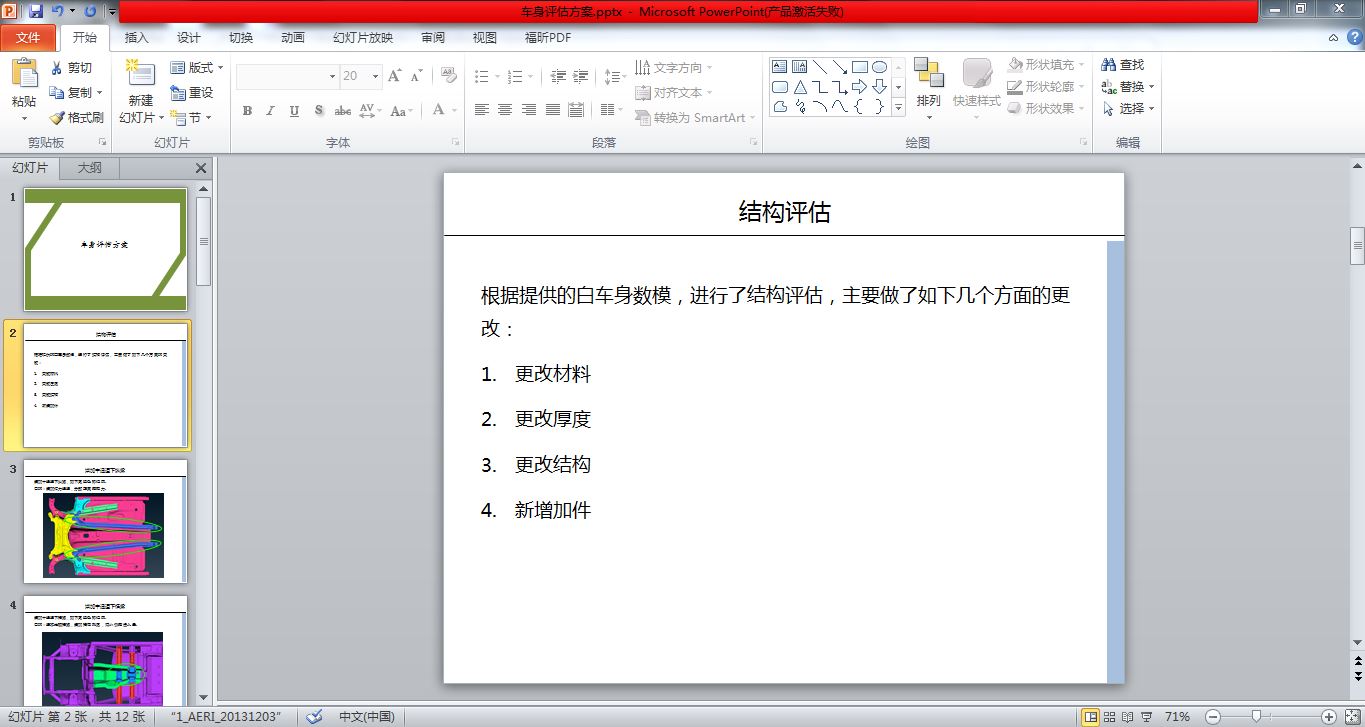
Task: Click the Format Painter (格式刷) icon
Action: tap(57, 118)
